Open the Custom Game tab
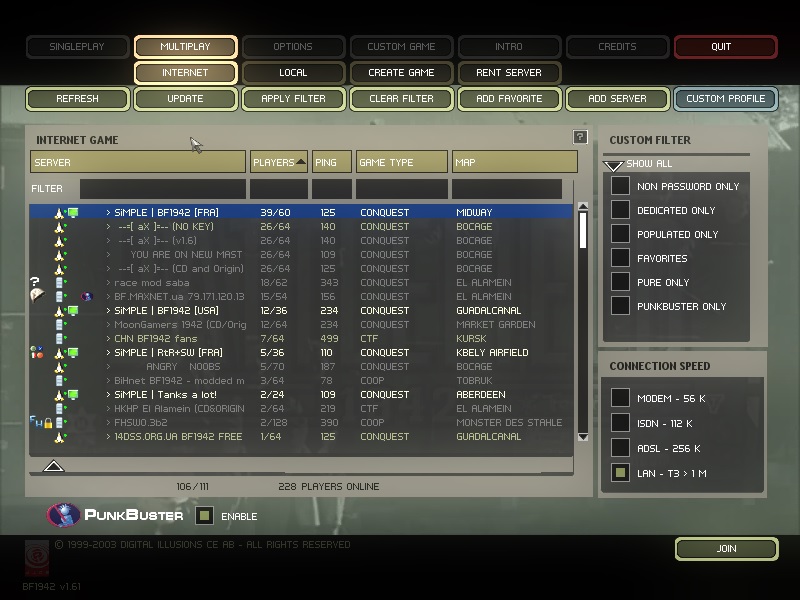This screenshot has width=800, height=600. [401, 46]
